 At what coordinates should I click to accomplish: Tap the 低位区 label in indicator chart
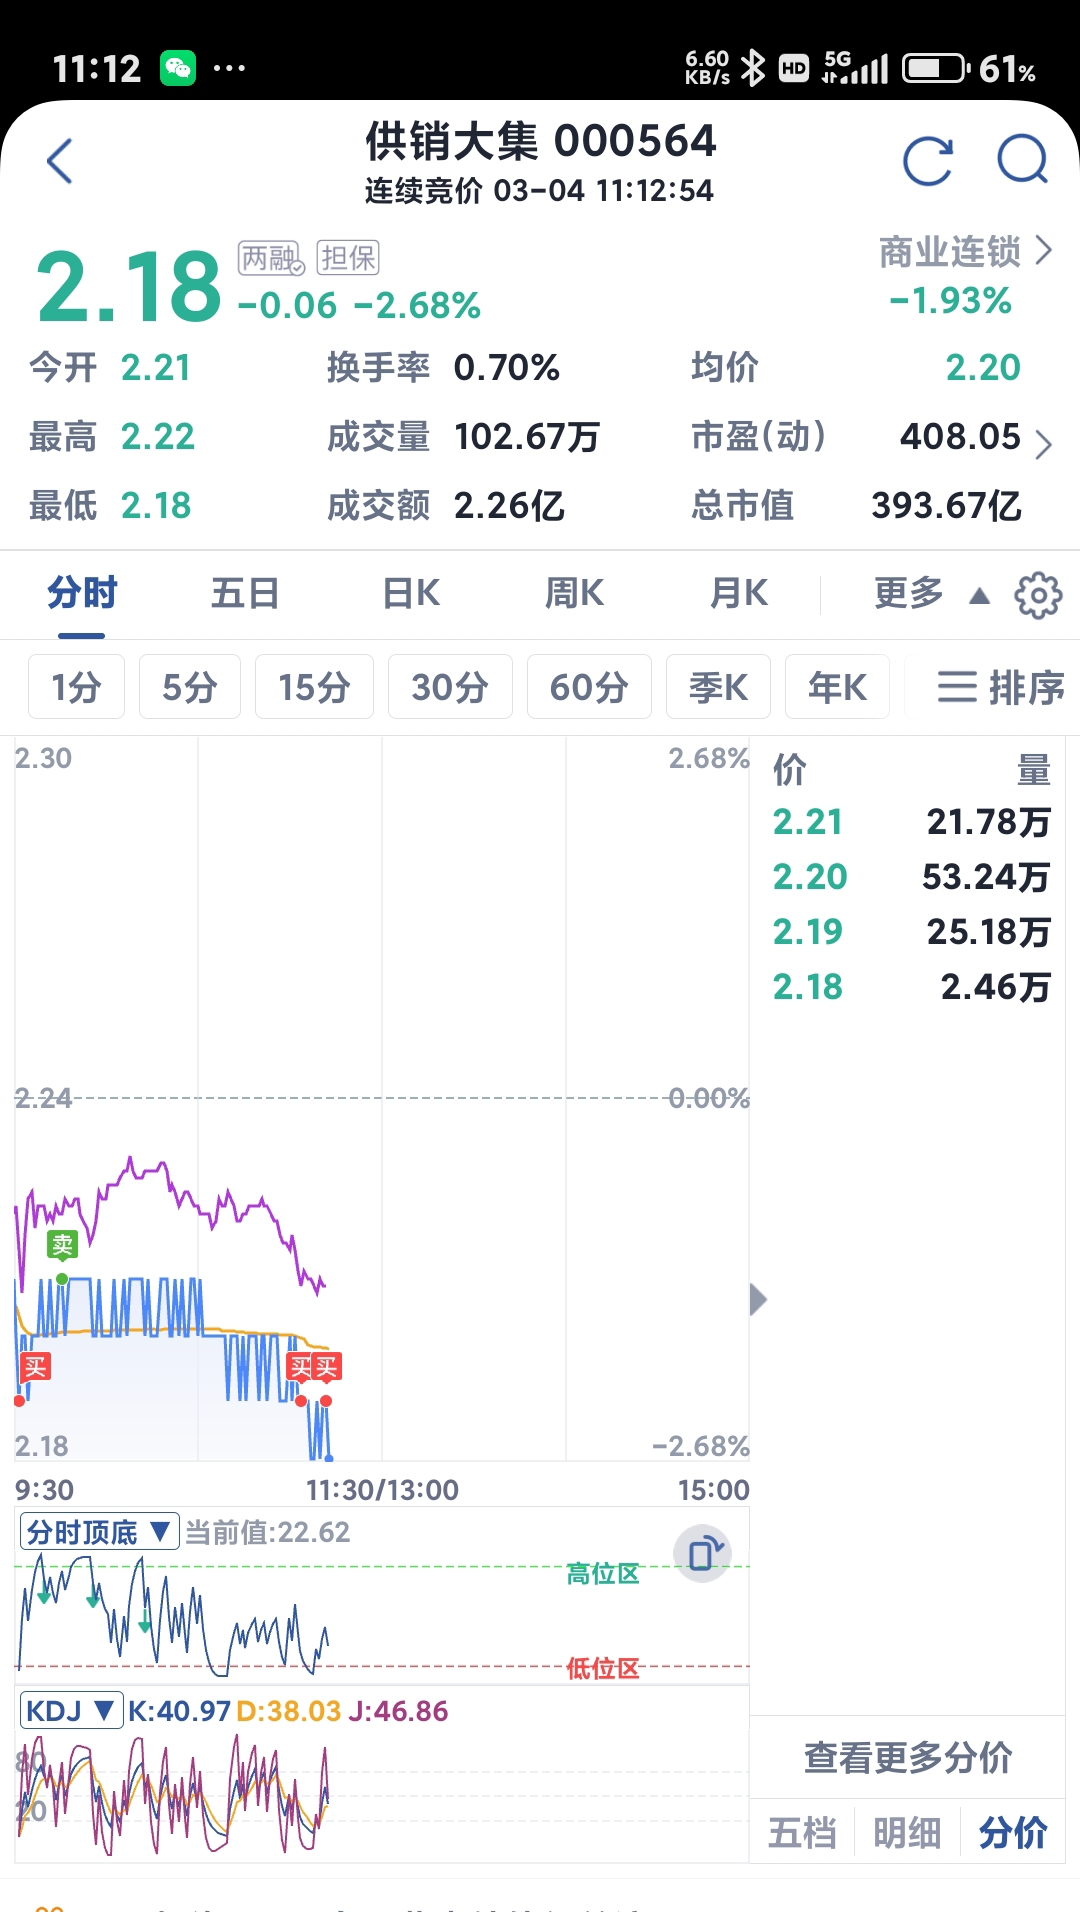tap(603, 1668)
